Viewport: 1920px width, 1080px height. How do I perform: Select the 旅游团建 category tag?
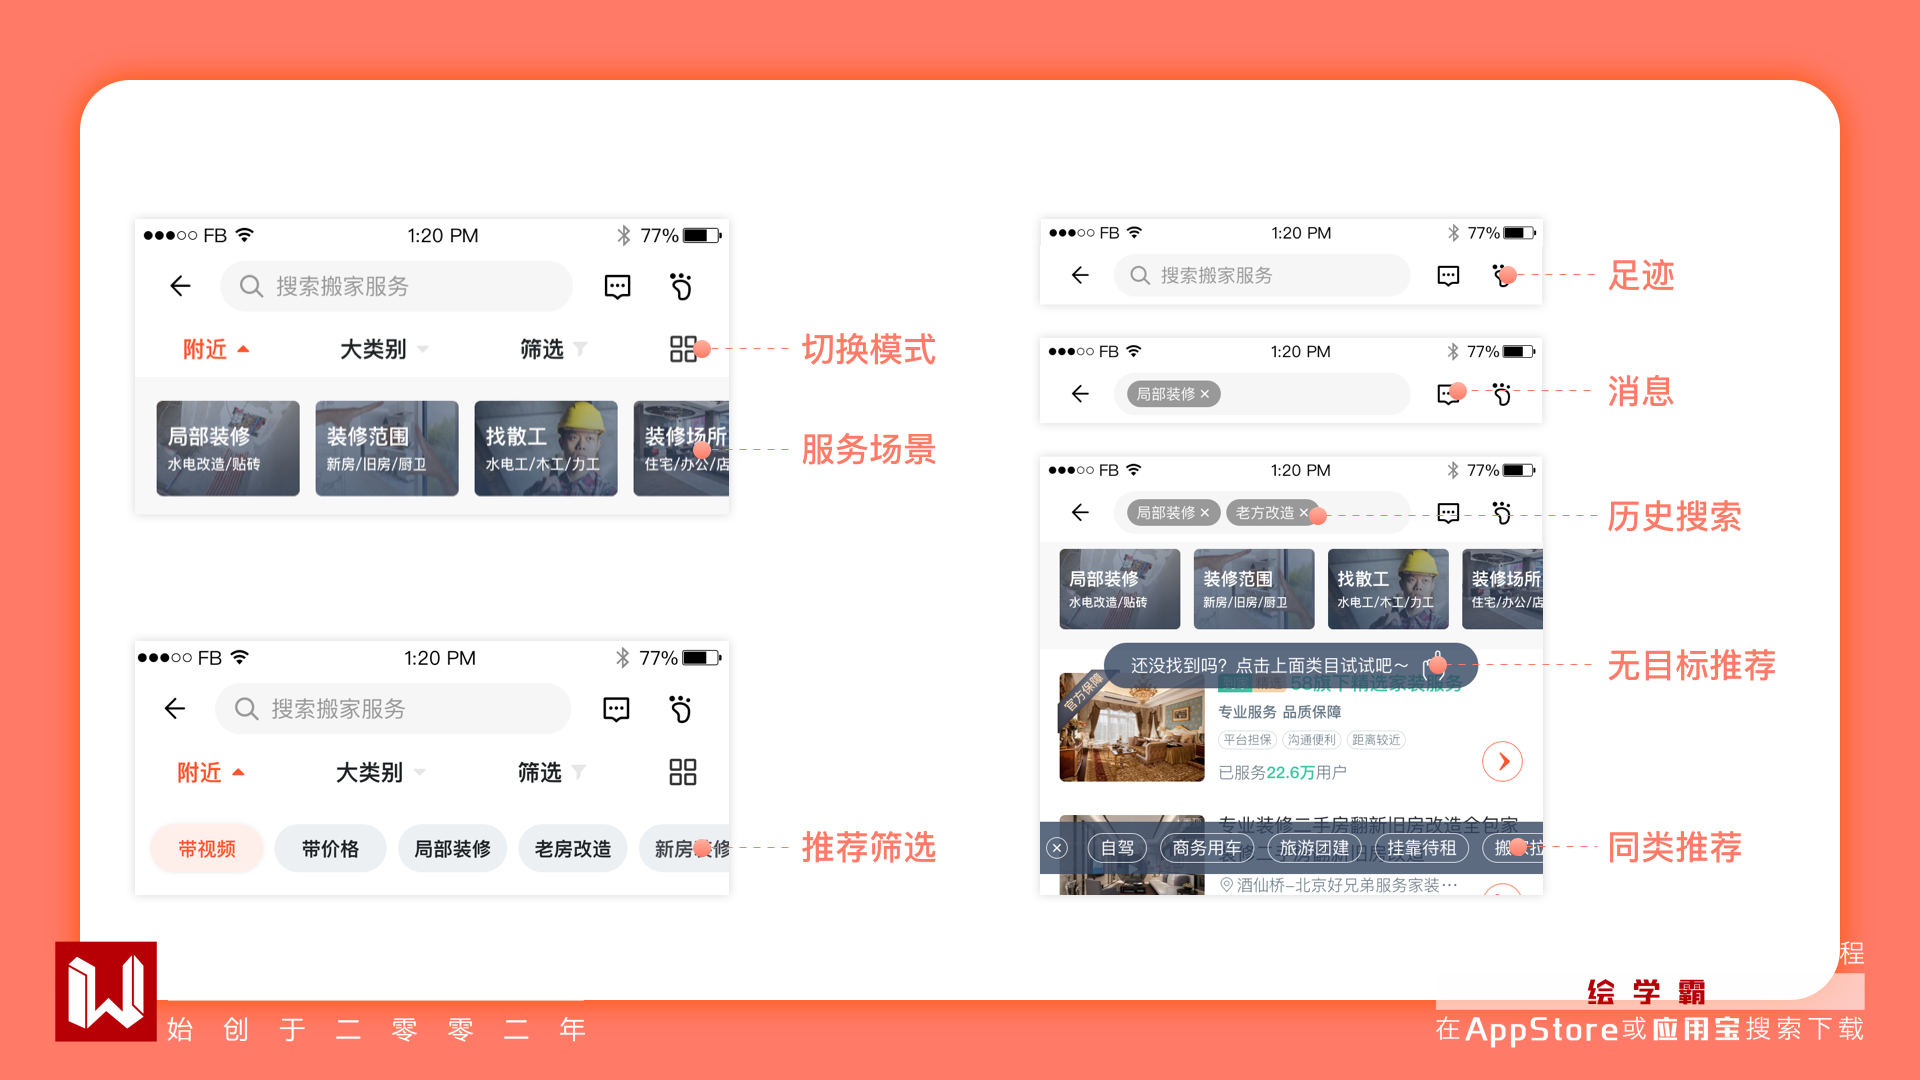1313,848
